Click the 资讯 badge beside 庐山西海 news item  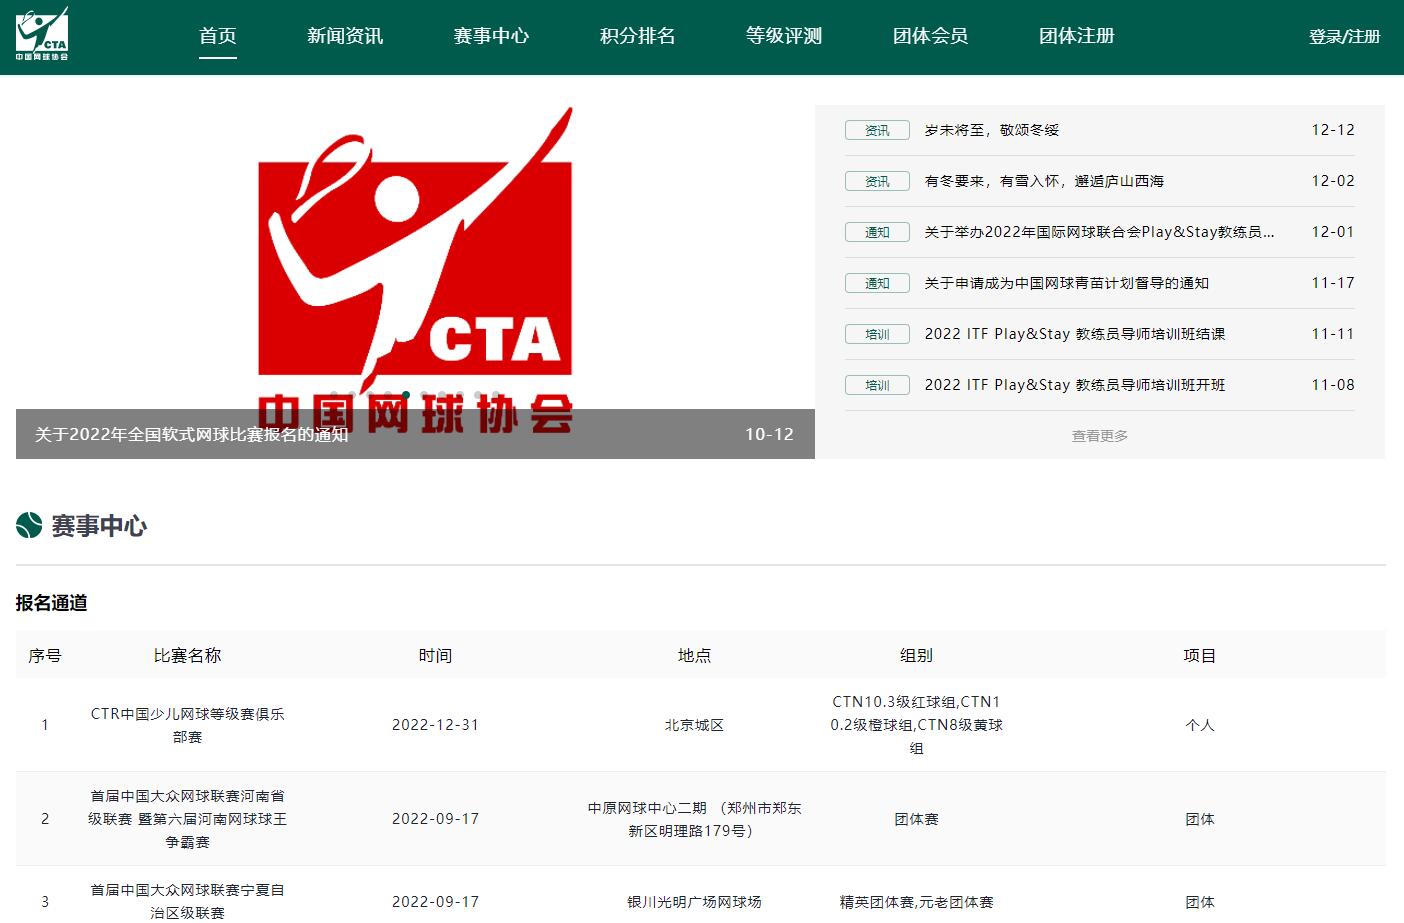(876, 181)
